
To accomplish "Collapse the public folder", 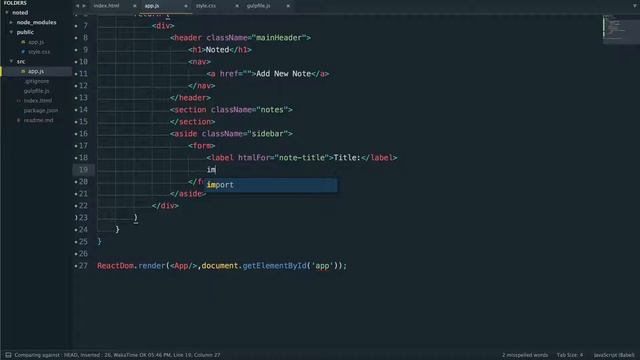I will [11, 32].
